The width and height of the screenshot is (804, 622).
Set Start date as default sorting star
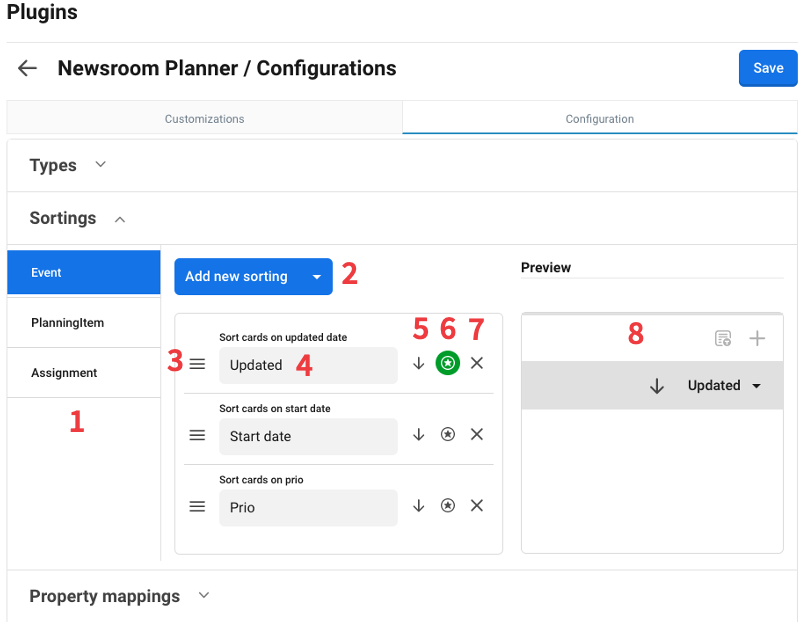pos(448,435)
